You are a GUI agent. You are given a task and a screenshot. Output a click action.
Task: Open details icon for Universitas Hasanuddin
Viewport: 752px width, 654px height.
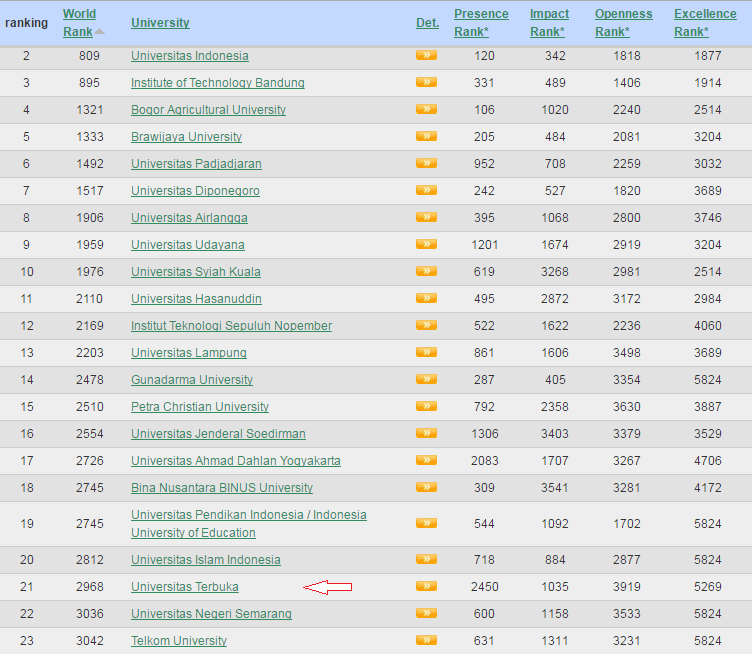point(426,298)
